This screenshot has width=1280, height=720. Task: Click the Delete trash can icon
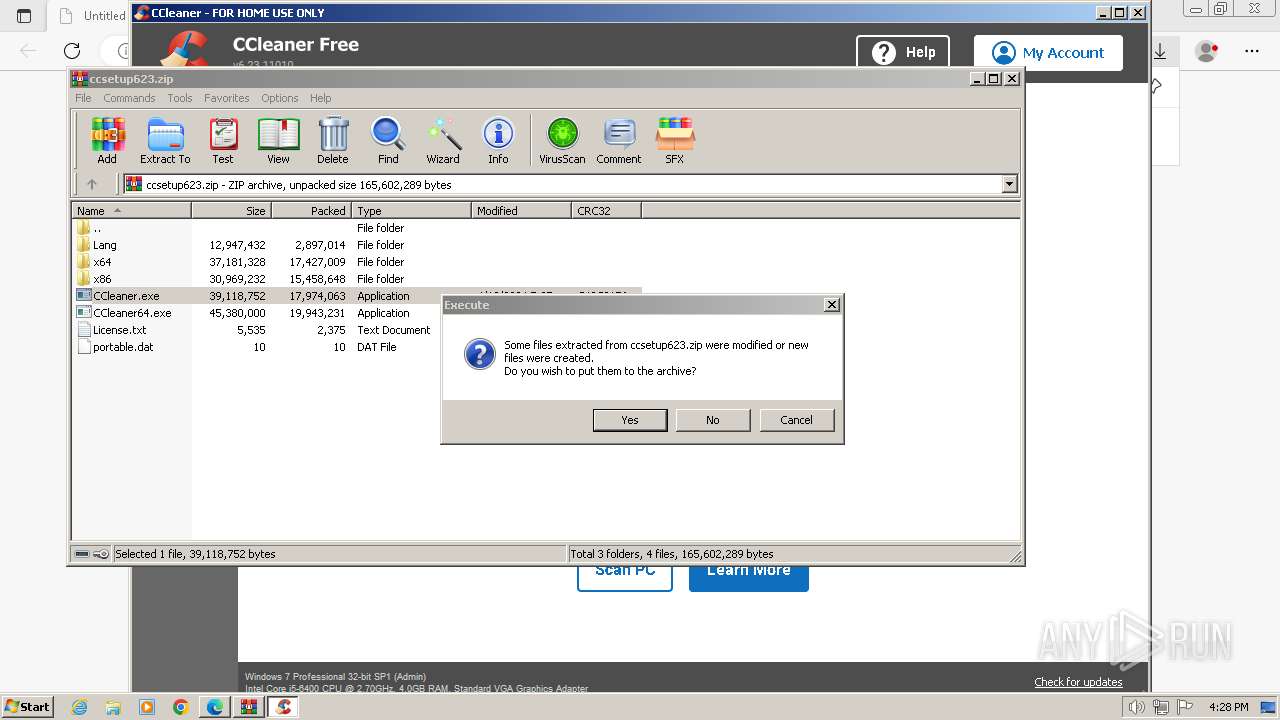(333, 140)
